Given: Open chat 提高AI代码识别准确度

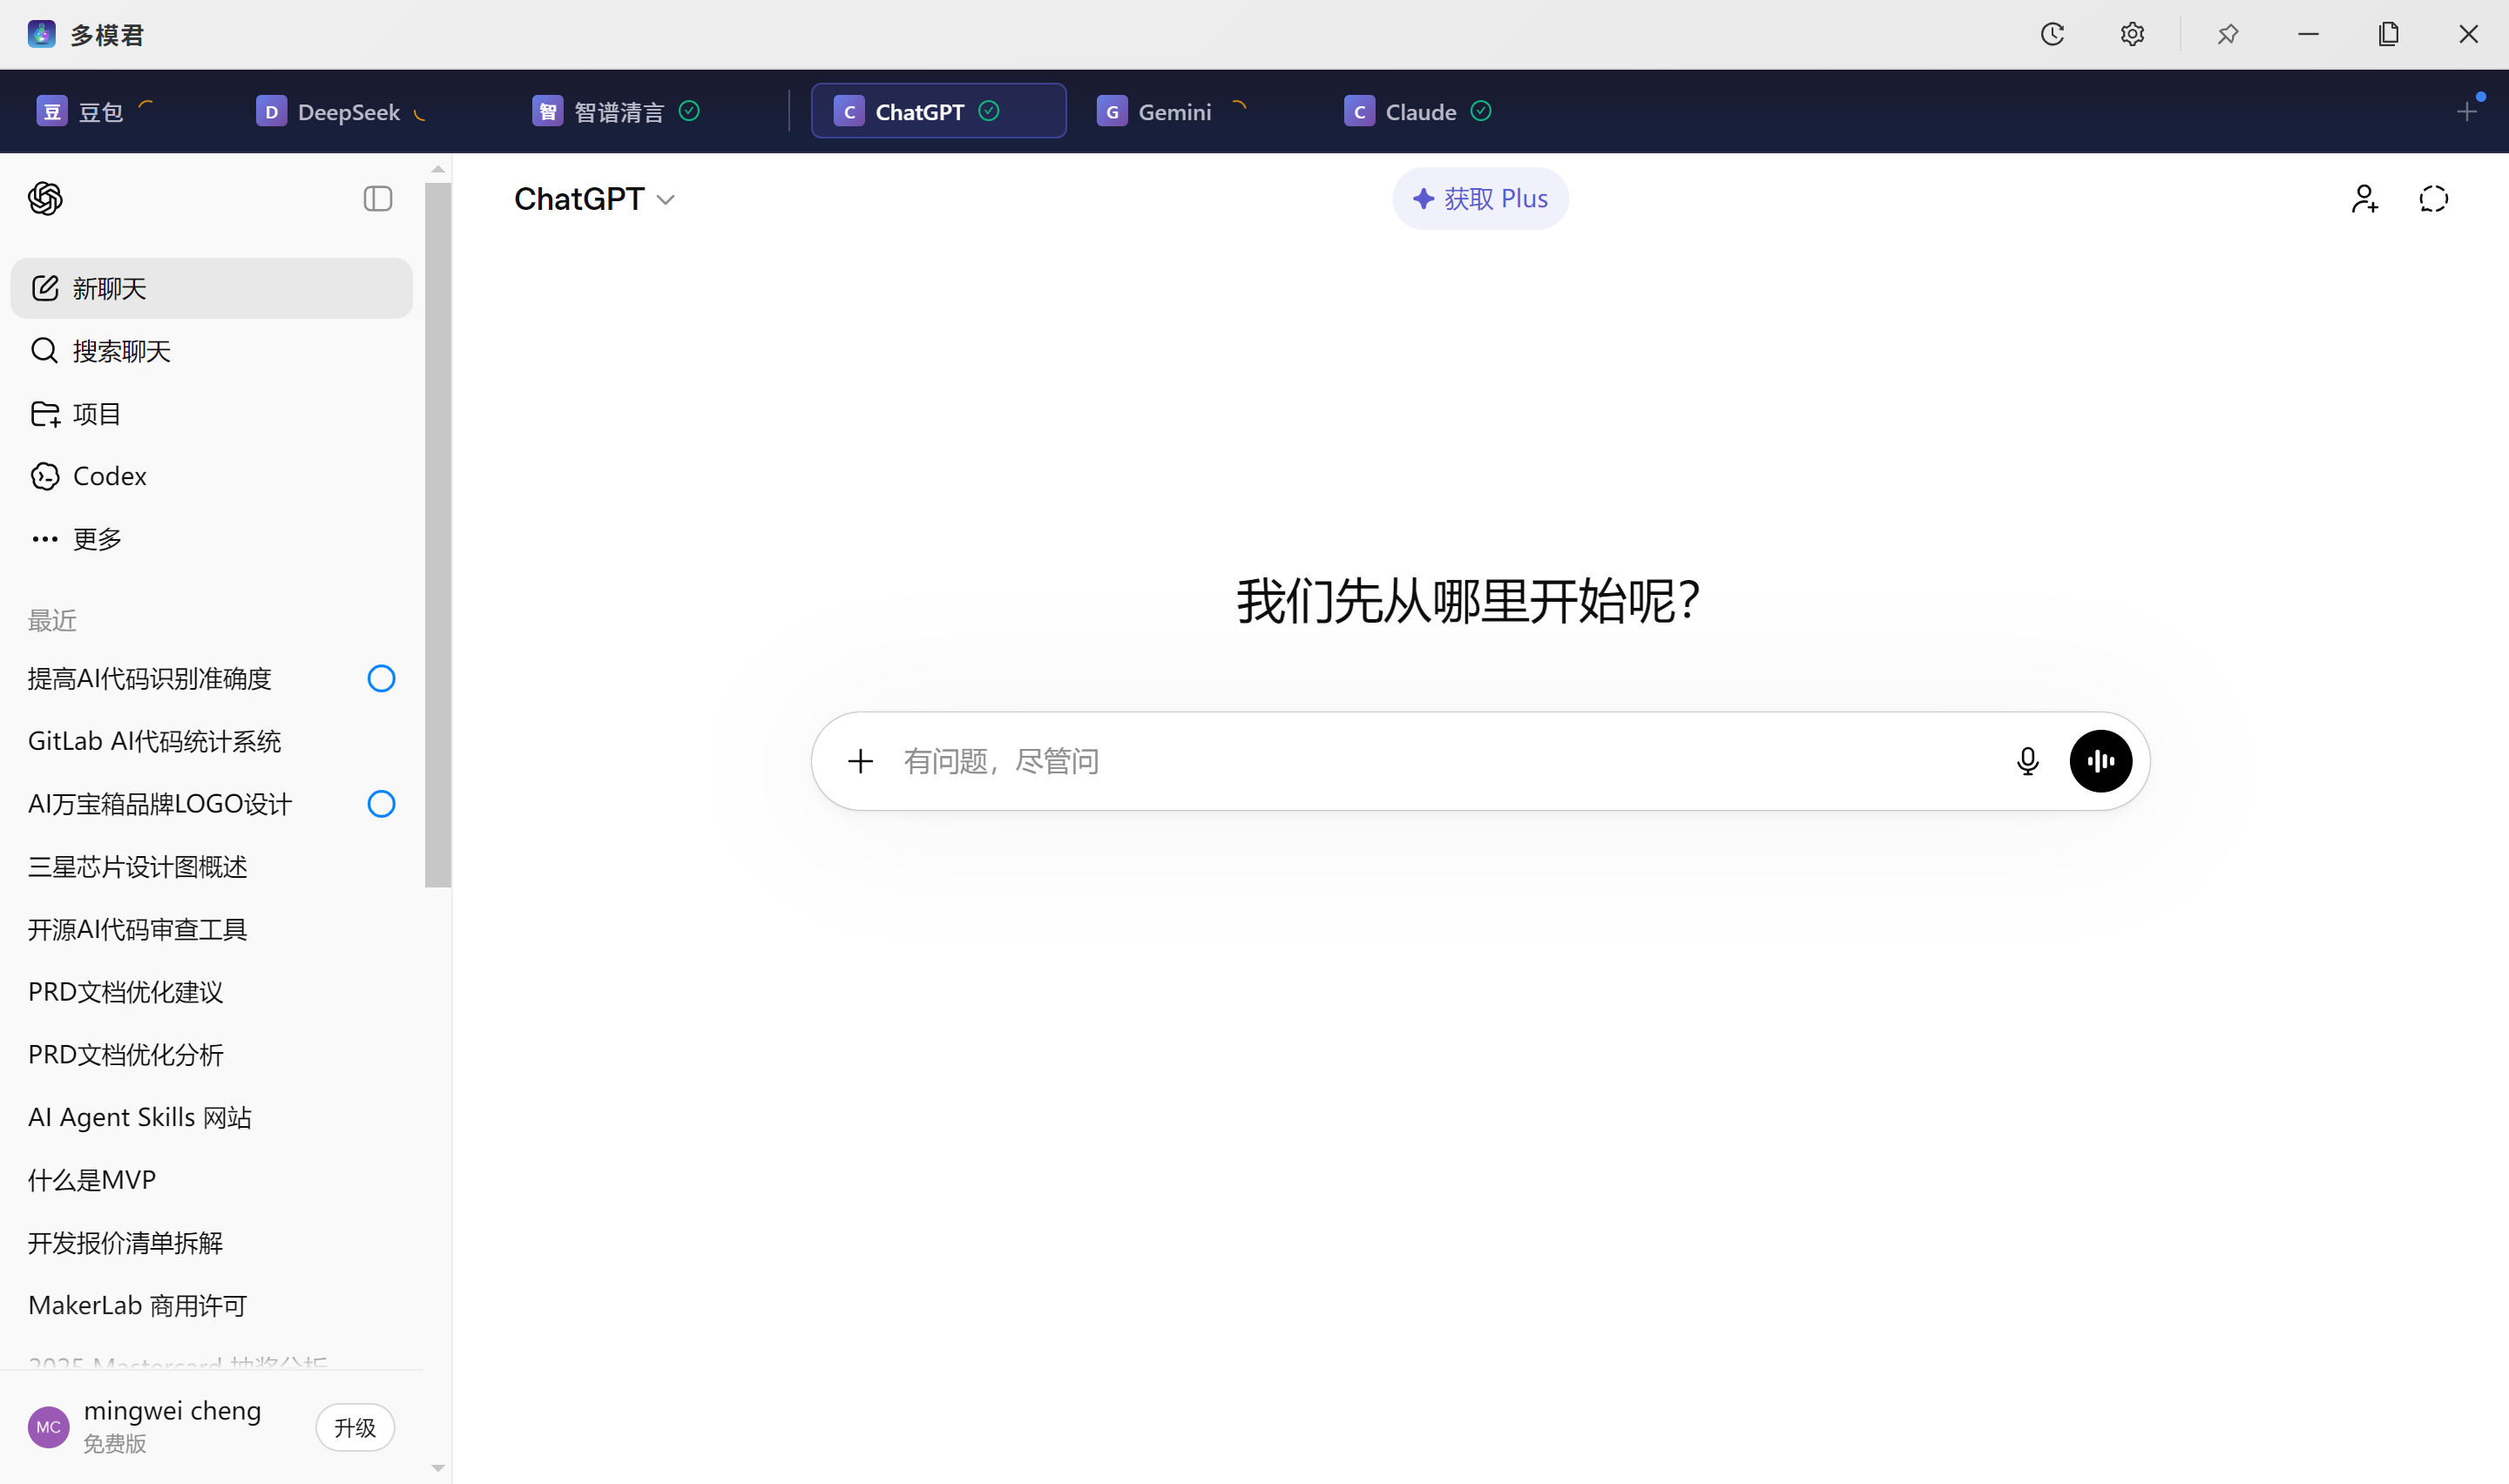Looking at the screenshot, I should [211, 678].
